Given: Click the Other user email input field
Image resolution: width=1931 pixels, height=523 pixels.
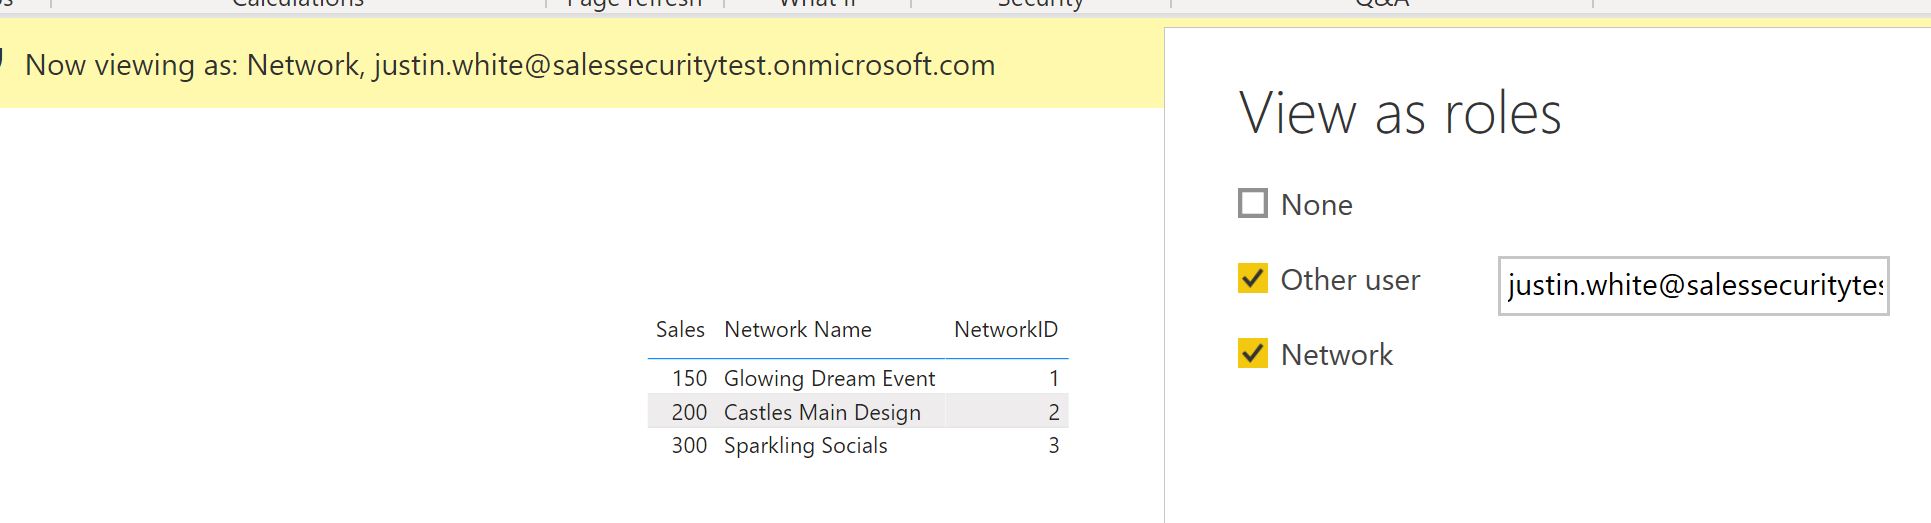Looking at the screenshot, I should [1693, 286].
